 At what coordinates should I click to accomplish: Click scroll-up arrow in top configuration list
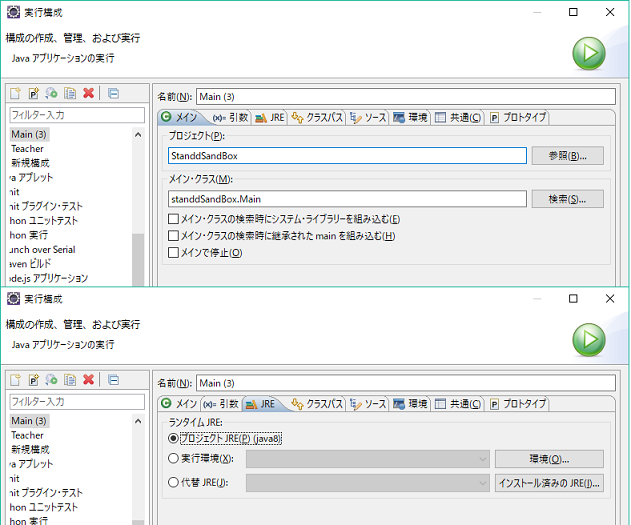pos(138,135)
